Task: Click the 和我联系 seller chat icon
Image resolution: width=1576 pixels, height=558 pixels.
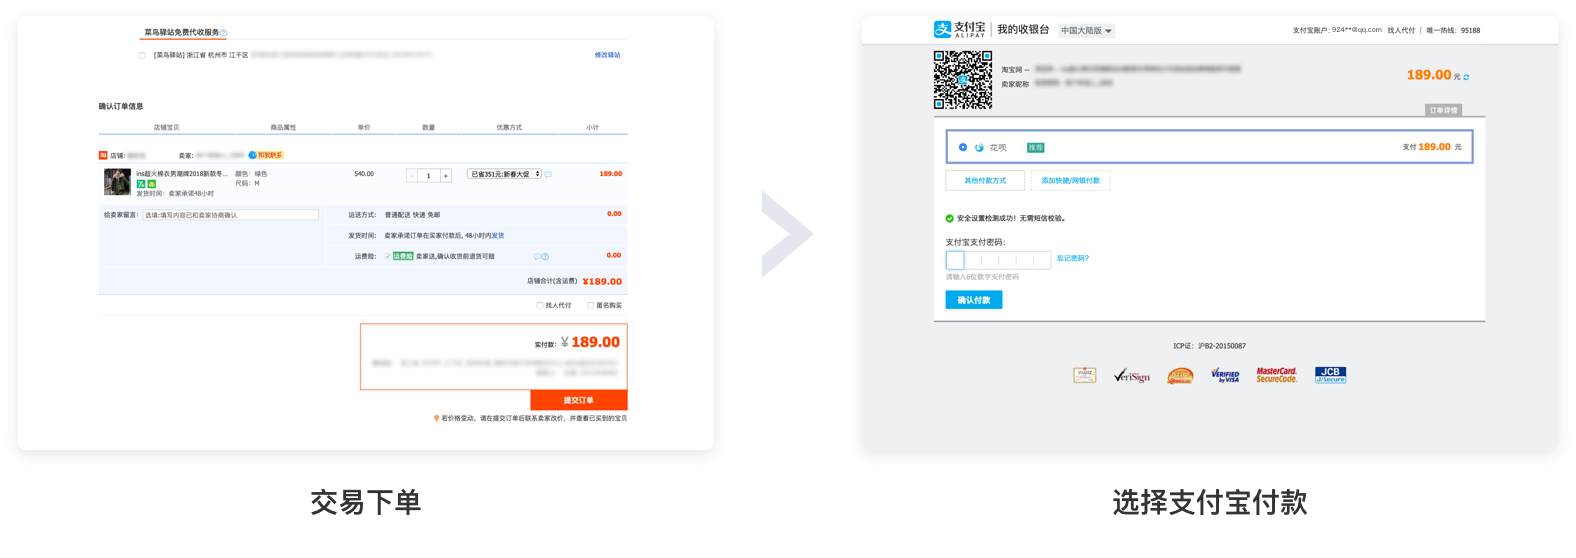Action: point(266,155)
